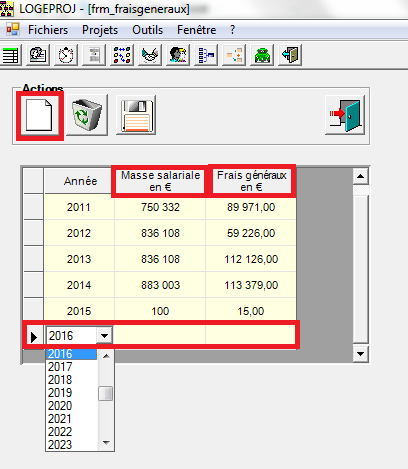The height and width of the screenshot is (469, 408).
Task: Select 2018 in the year list
Action: click(60, 380)
